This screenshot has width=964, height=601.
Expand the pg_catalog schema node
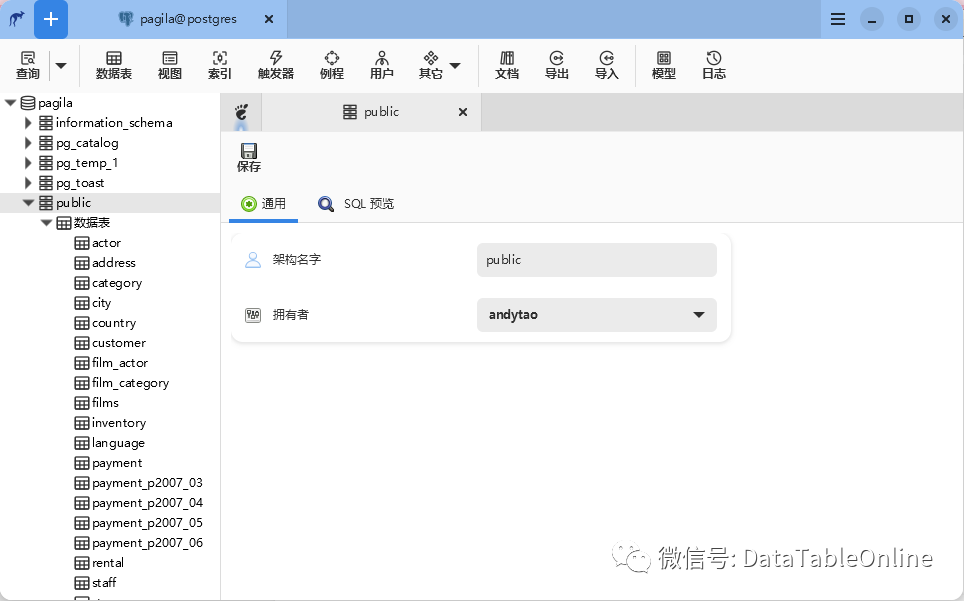[x=28, y=143]
